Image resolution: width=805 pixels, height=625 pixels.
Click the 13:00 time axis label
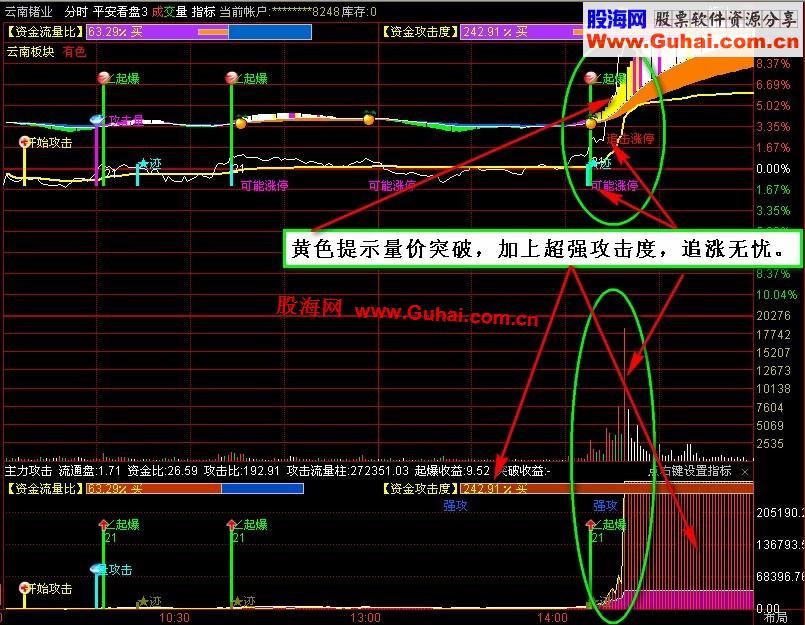(x=365, y=617)
